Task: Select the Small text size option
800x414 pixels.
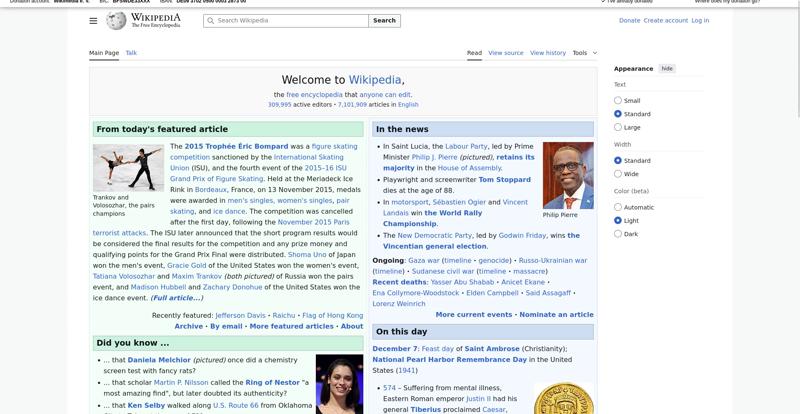Action: [618, 100]
